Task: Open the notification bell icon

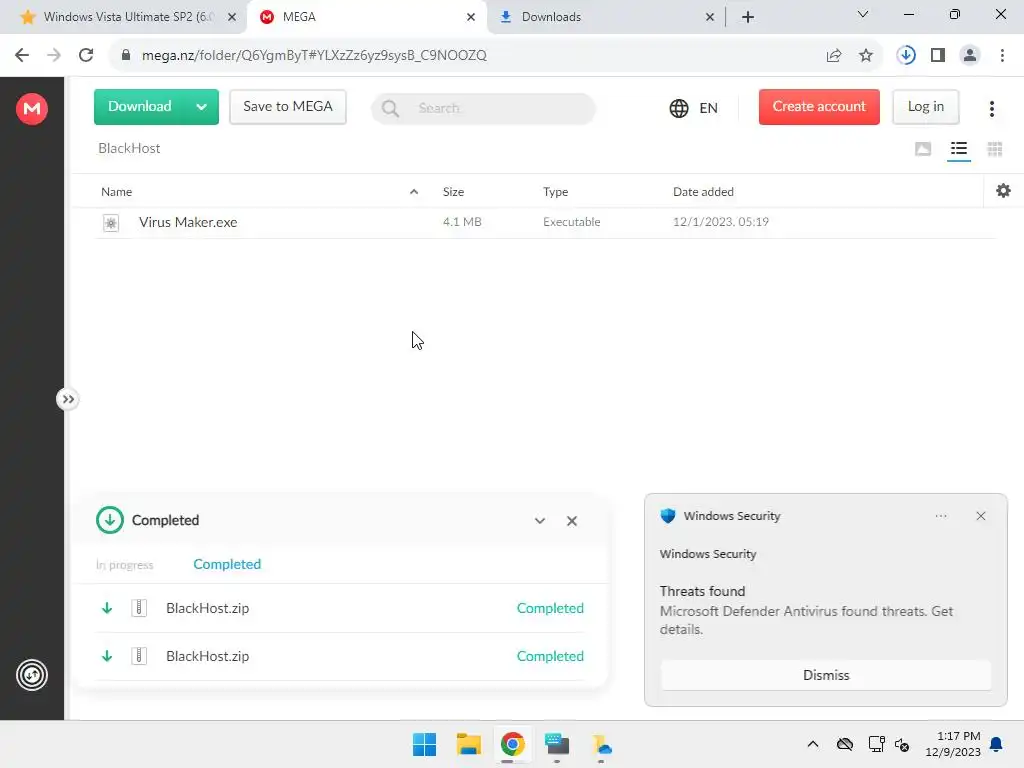Action: [x=996, y=744]
